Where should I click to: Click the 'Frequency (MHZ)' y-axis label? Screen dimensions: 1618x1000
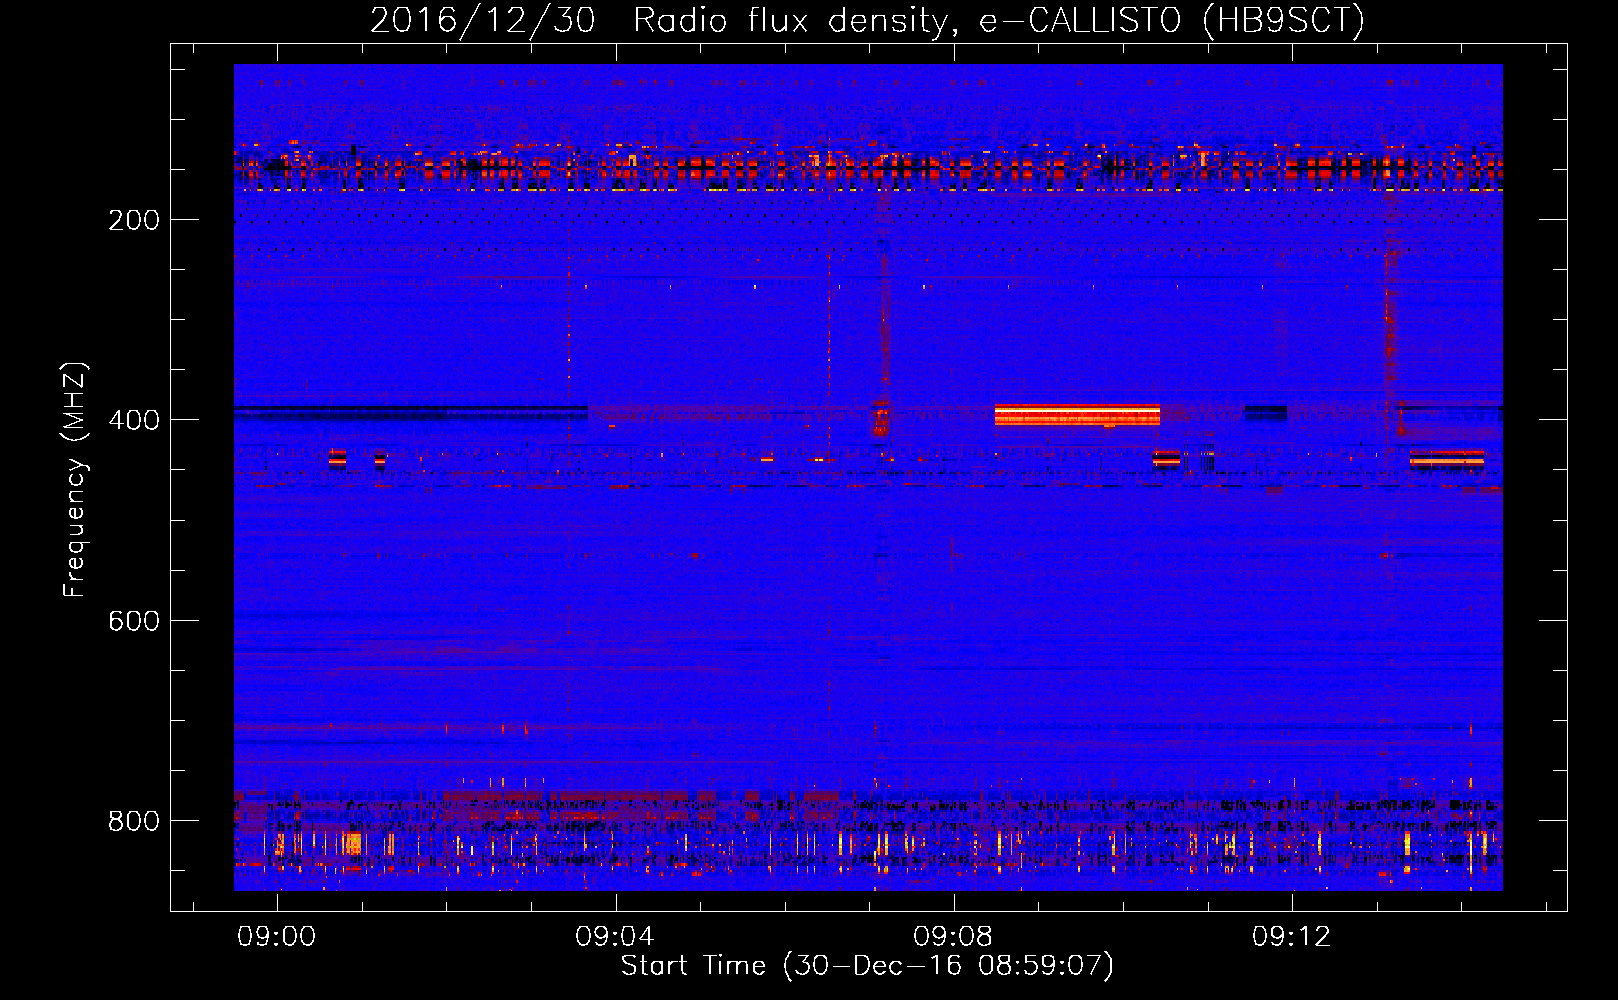tap(75, 480)
